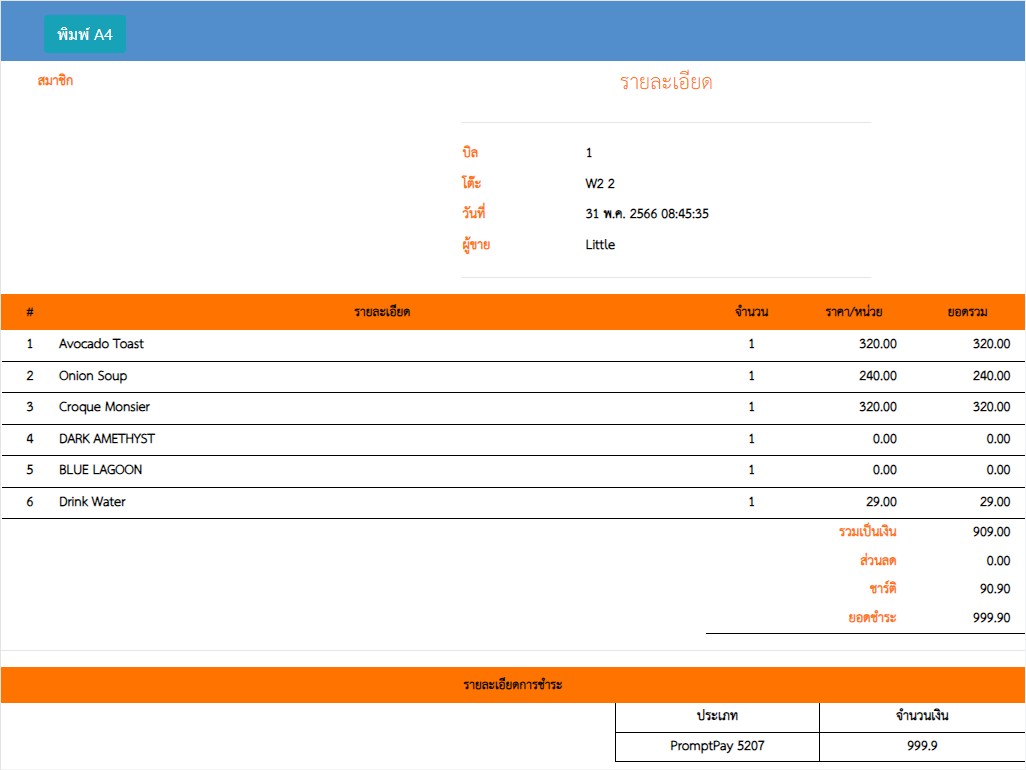Click the พิมพ์ A4 print button

(84, 34)
